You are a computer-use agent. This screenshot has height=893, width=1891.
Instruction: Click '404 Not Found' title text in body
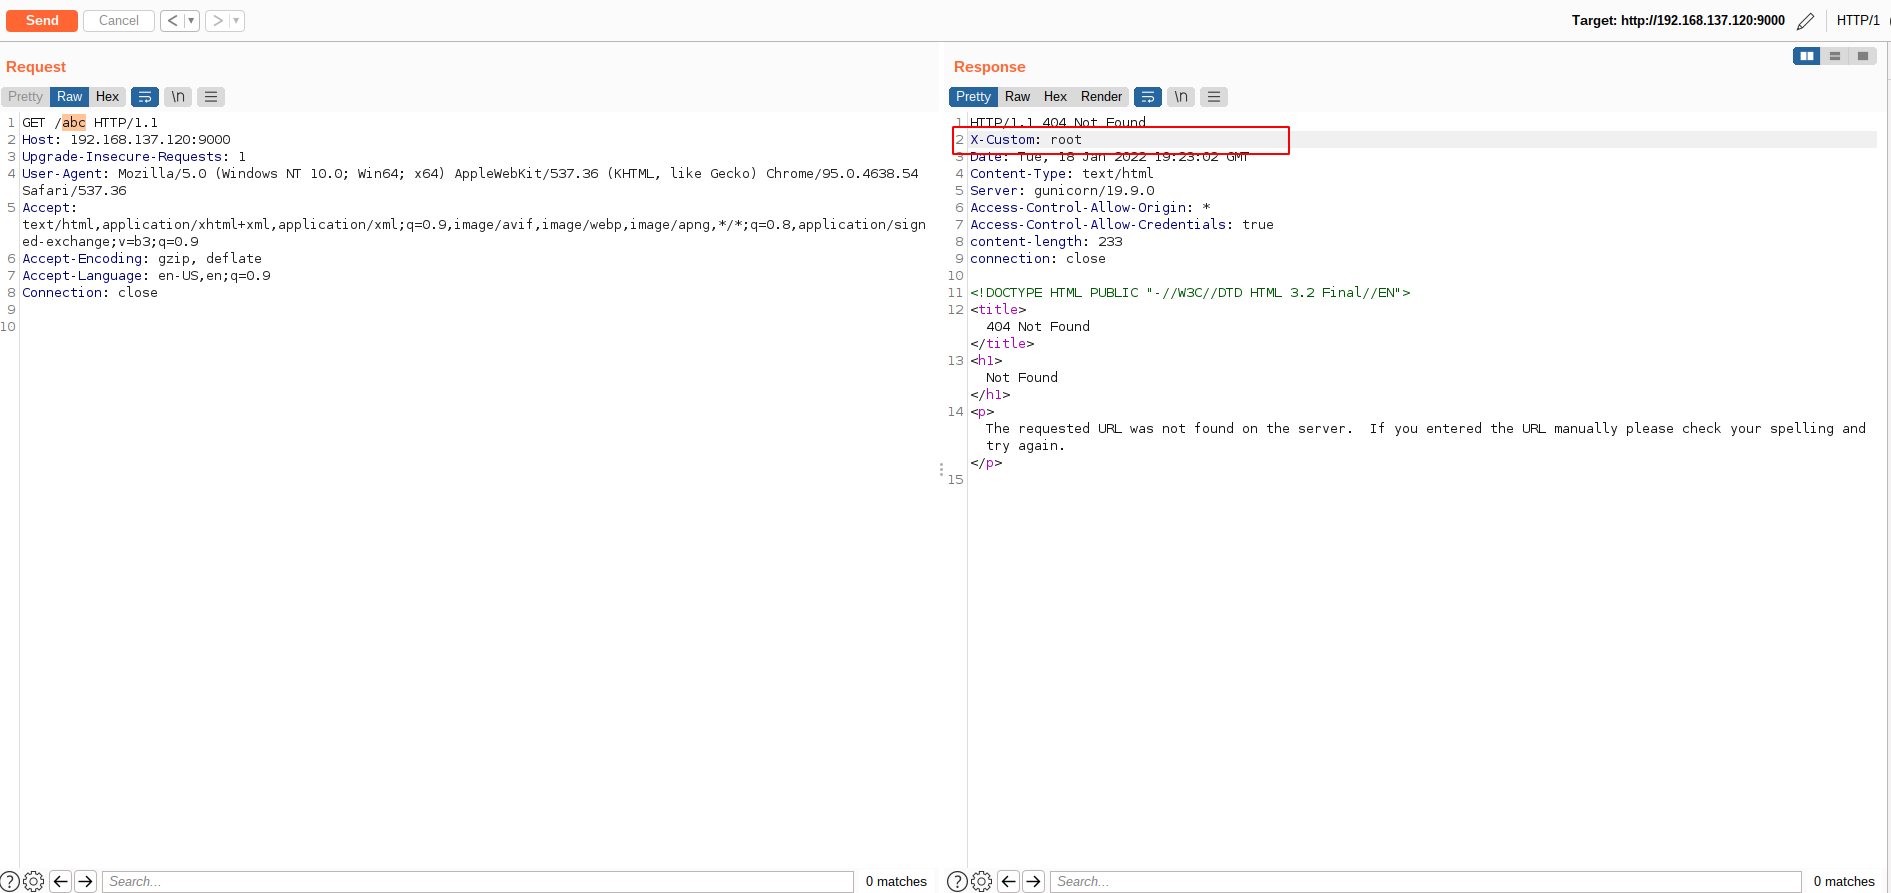[1038, 327]
